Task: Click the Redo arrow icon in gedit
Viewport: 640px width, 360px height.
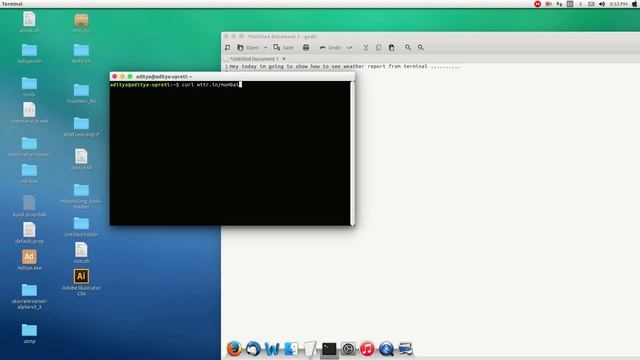Action: [x=349, y=48]
